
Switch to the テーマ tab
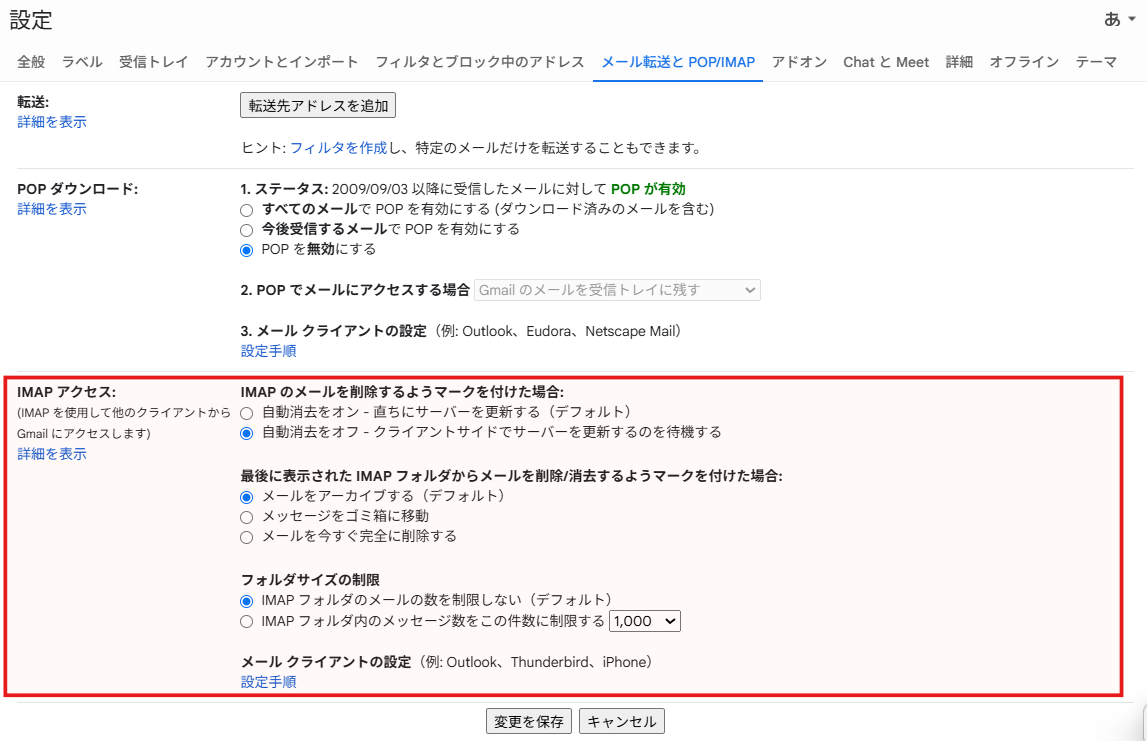(x=1097, y=61)
